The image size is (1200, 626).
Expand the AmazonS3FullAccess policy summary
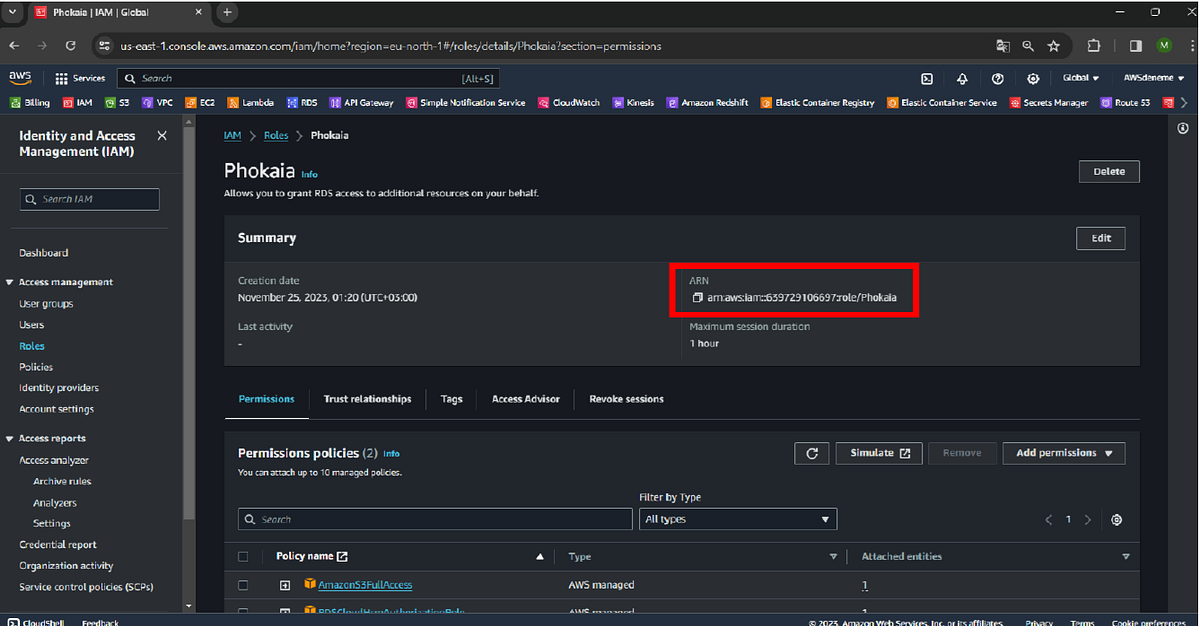285,584
